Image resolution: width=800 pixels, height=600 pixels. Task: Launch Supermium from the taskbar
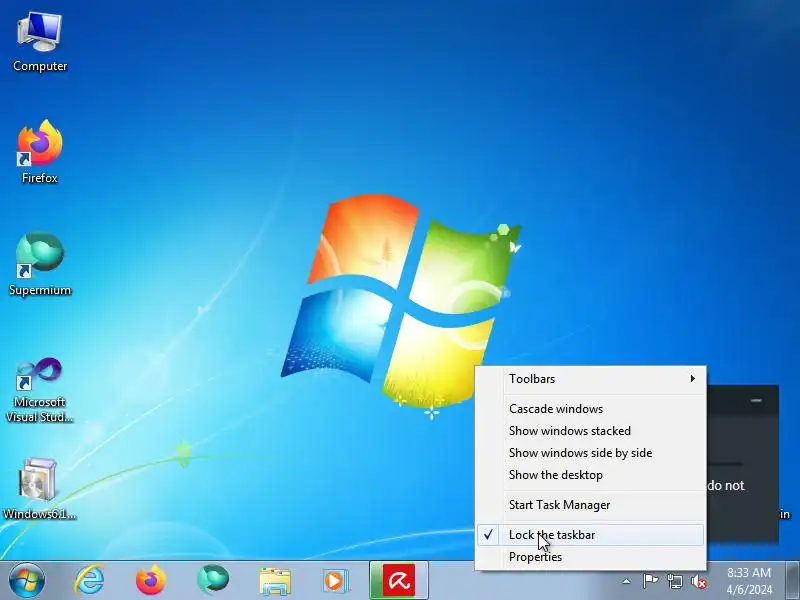(x=213, y=580)
